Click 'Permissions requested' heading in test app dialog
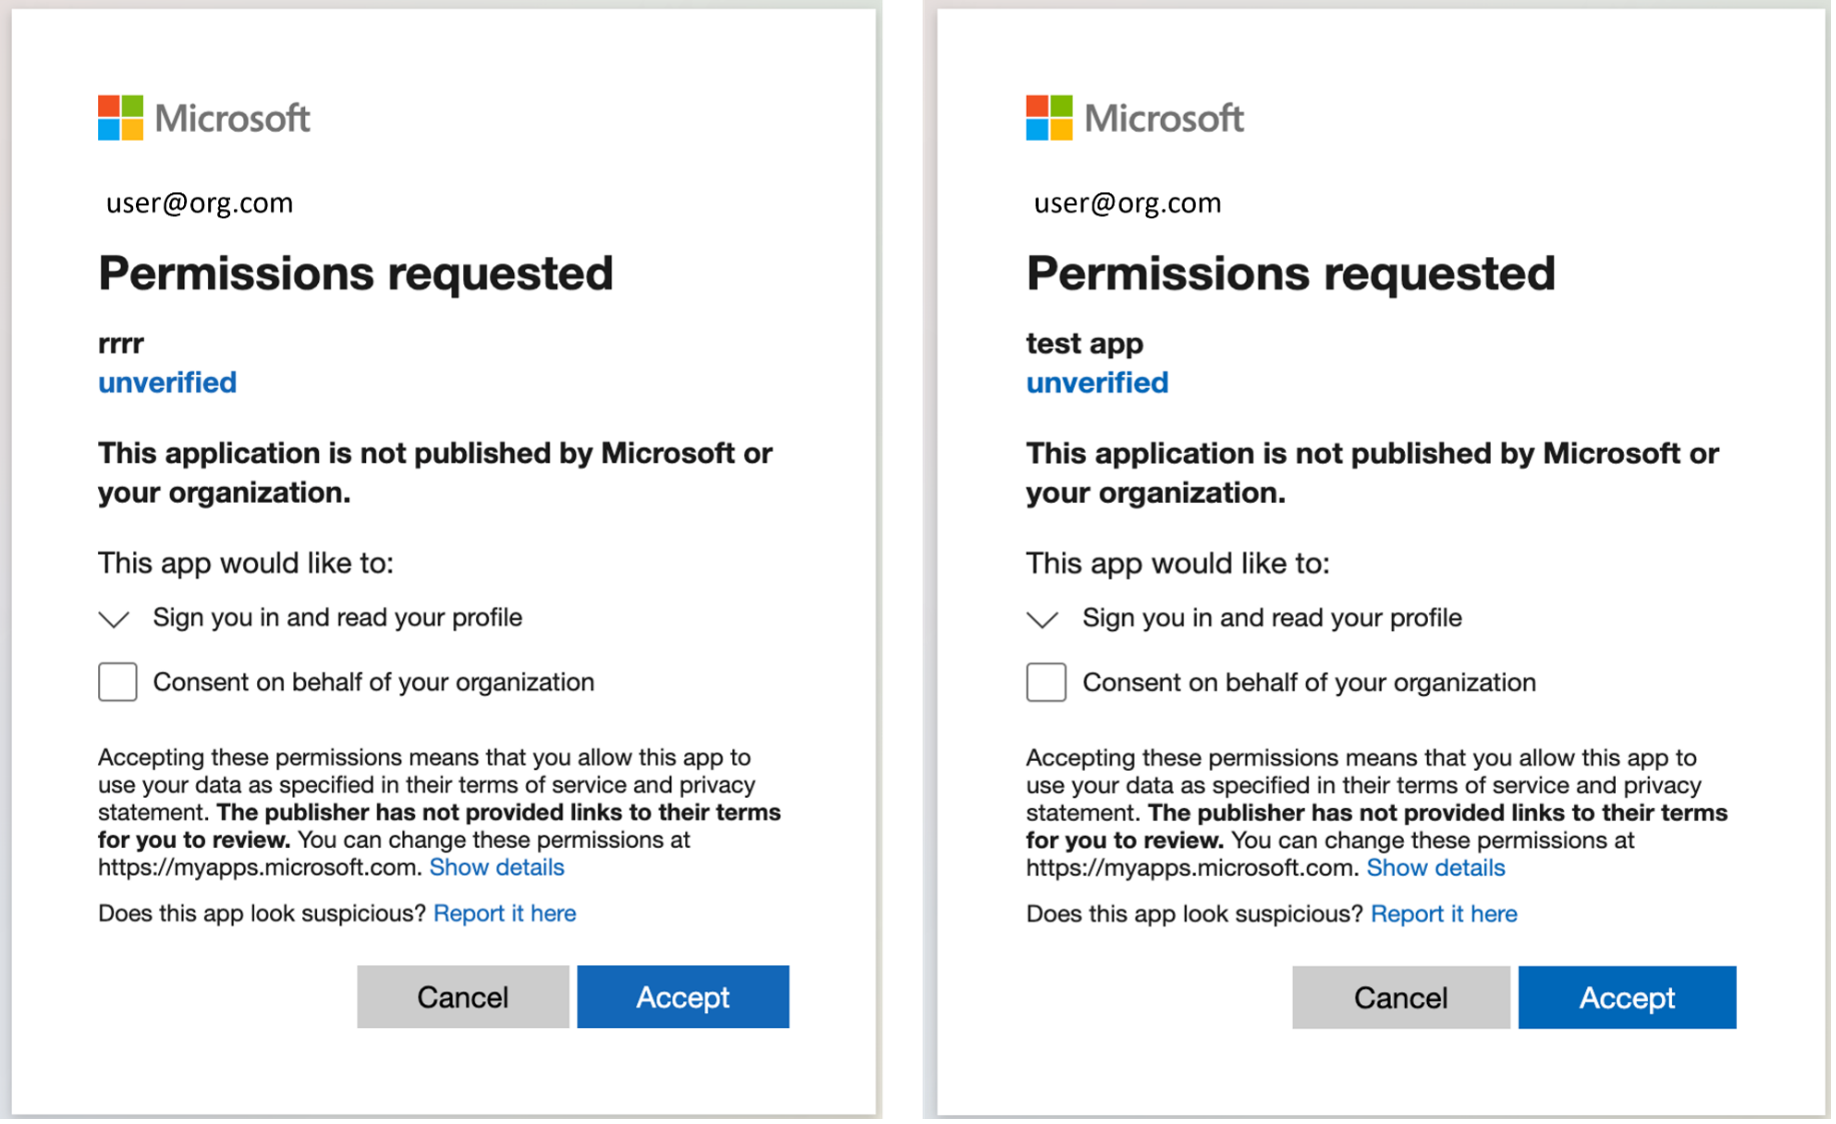Viewport: 1836px width, 1124px height. tap(1291, 274)
